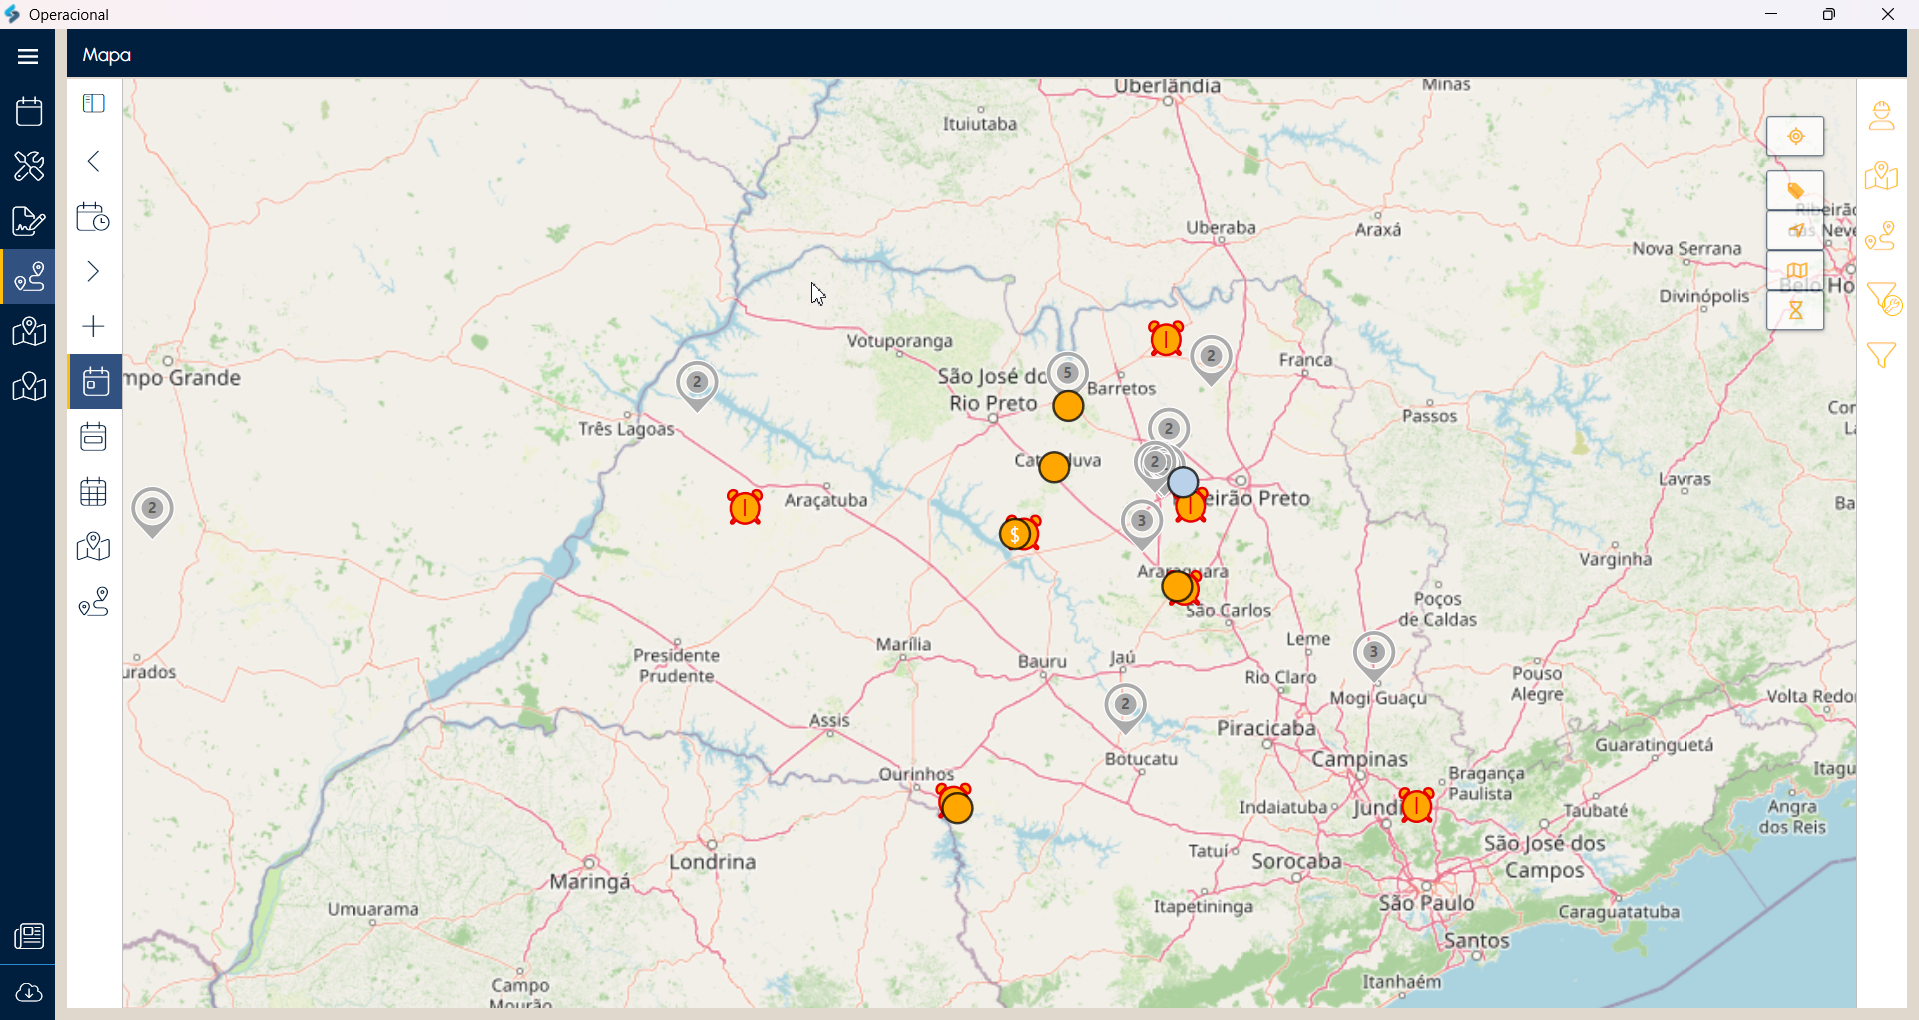Viewport: 1919px width, 1020px height.
Task: Select the route icon in the dark sidebar
Action: point(28,276)
